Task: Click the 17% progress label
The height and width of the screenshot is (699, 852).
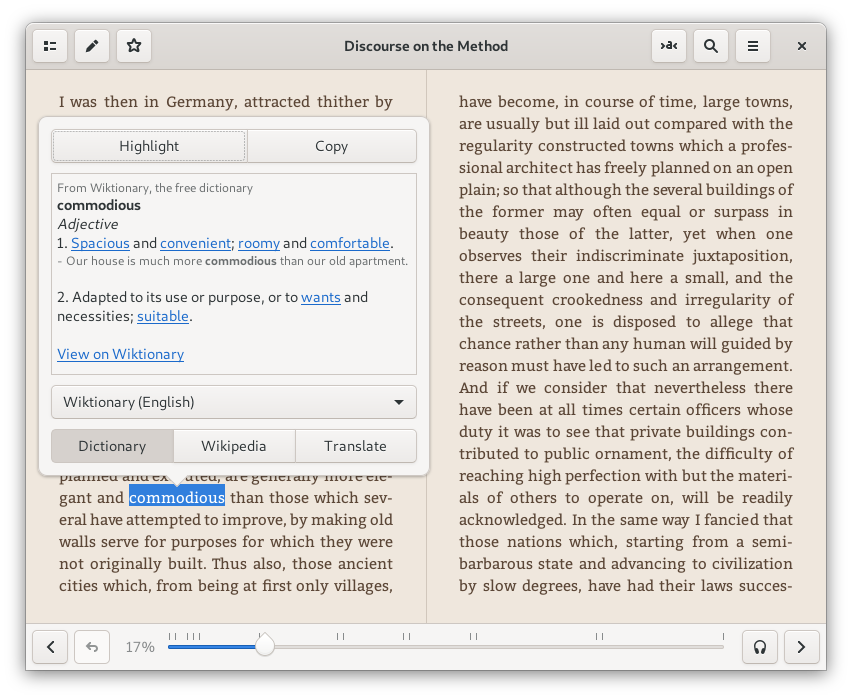Action: pos(140,647)
